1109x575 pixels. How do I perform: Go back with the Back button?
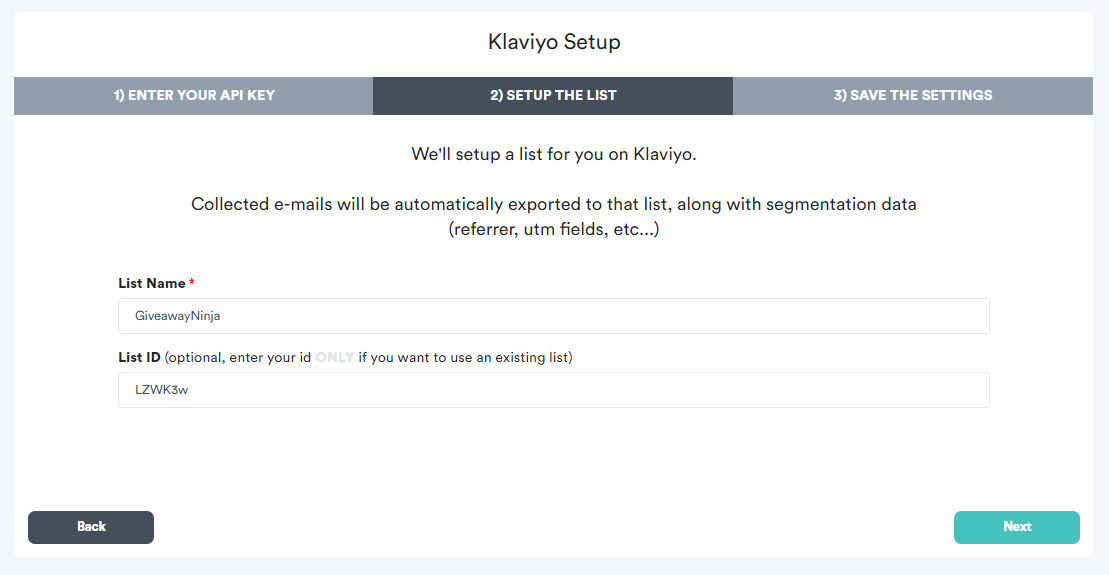point(91,527)
